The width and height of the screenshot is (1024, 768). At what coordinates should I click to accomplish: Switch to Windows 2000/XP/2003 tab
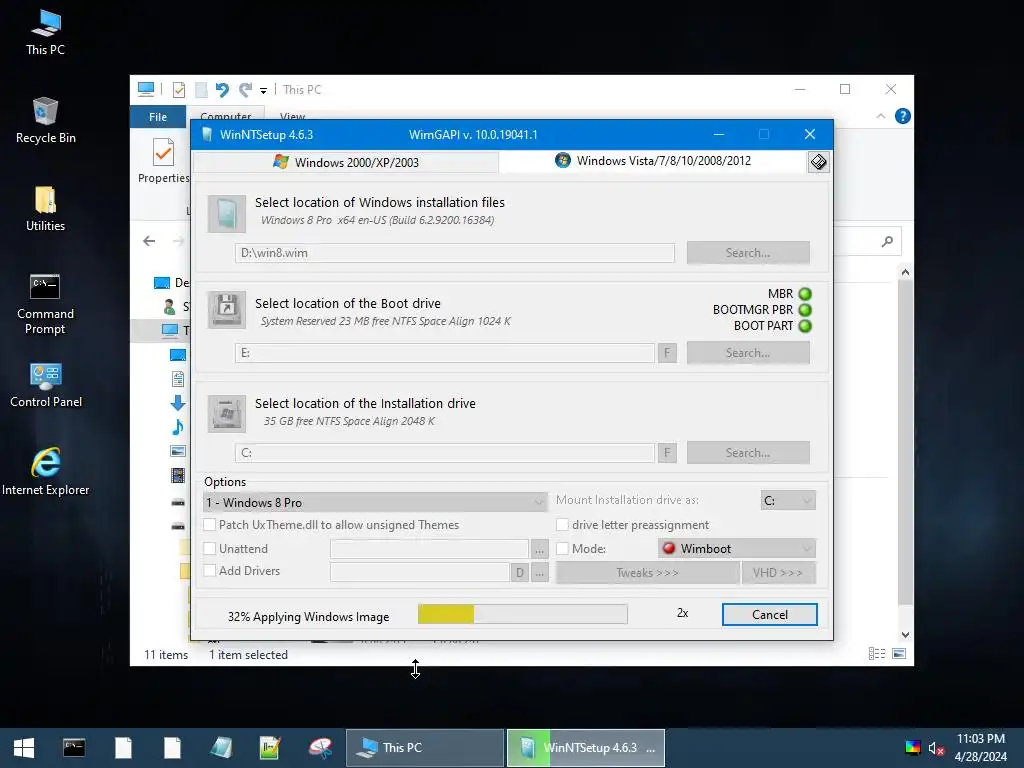click(x=346, y=162)
